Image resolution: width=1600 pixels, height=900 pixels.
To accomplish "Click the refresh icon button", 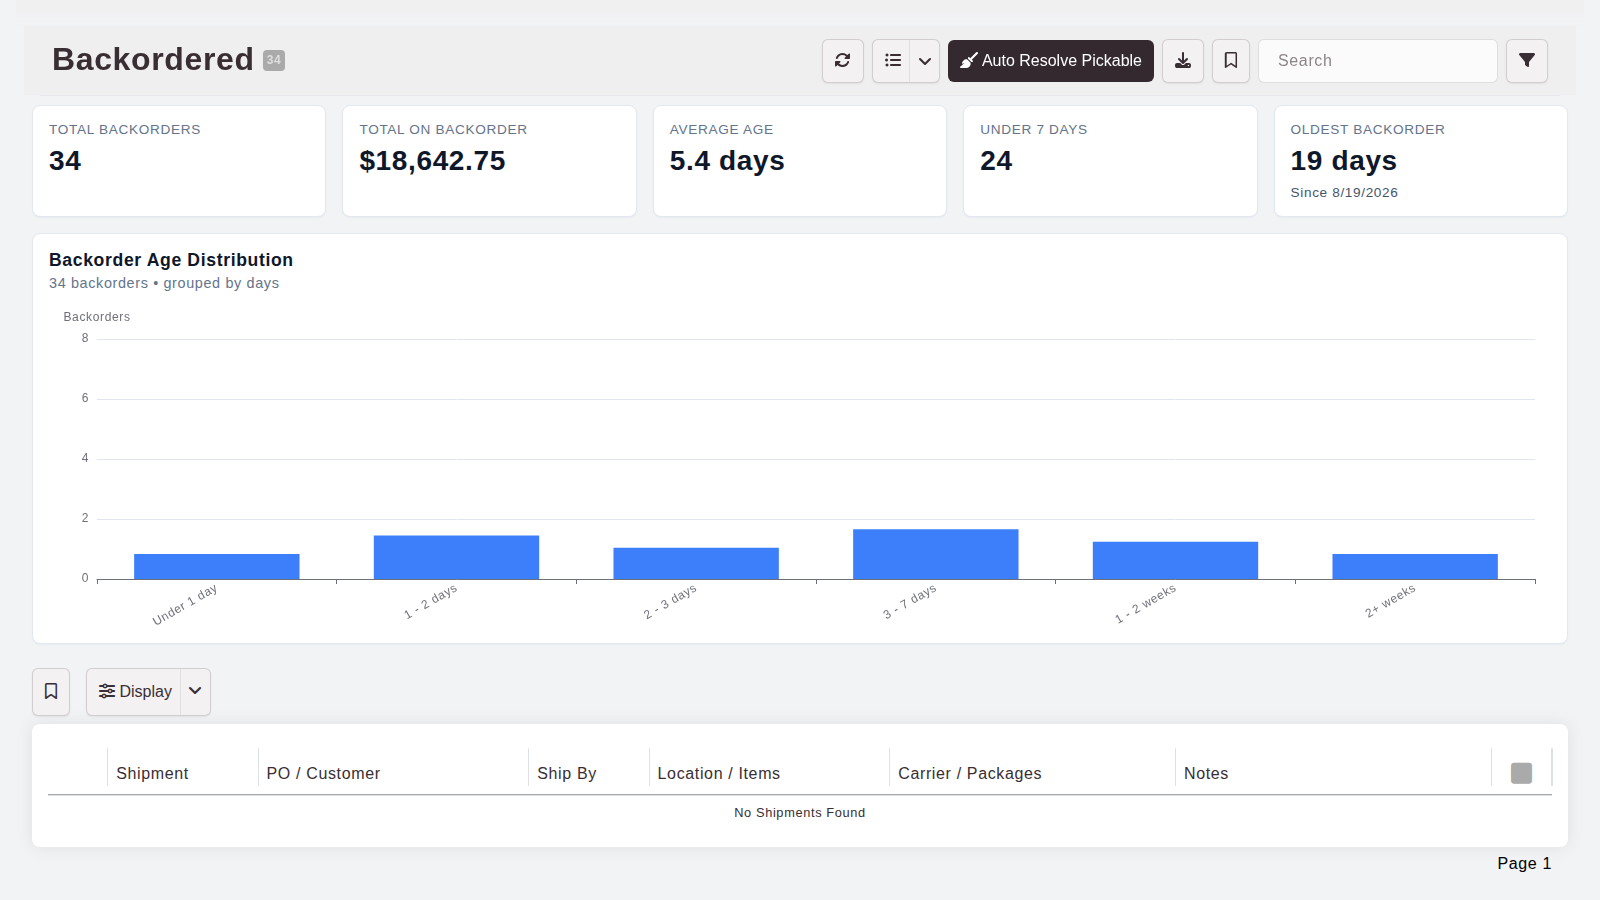I will coord(843,61).
